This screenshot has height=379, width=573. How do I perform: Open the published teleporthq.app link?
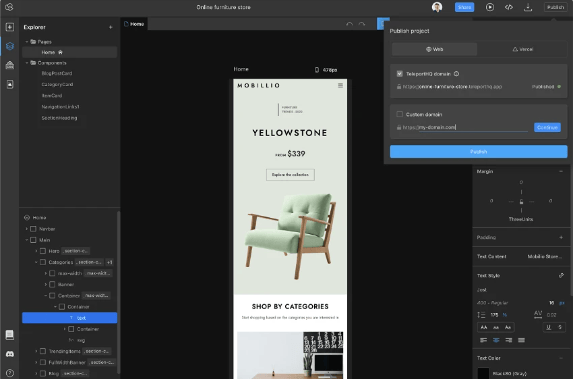(452, 87)
